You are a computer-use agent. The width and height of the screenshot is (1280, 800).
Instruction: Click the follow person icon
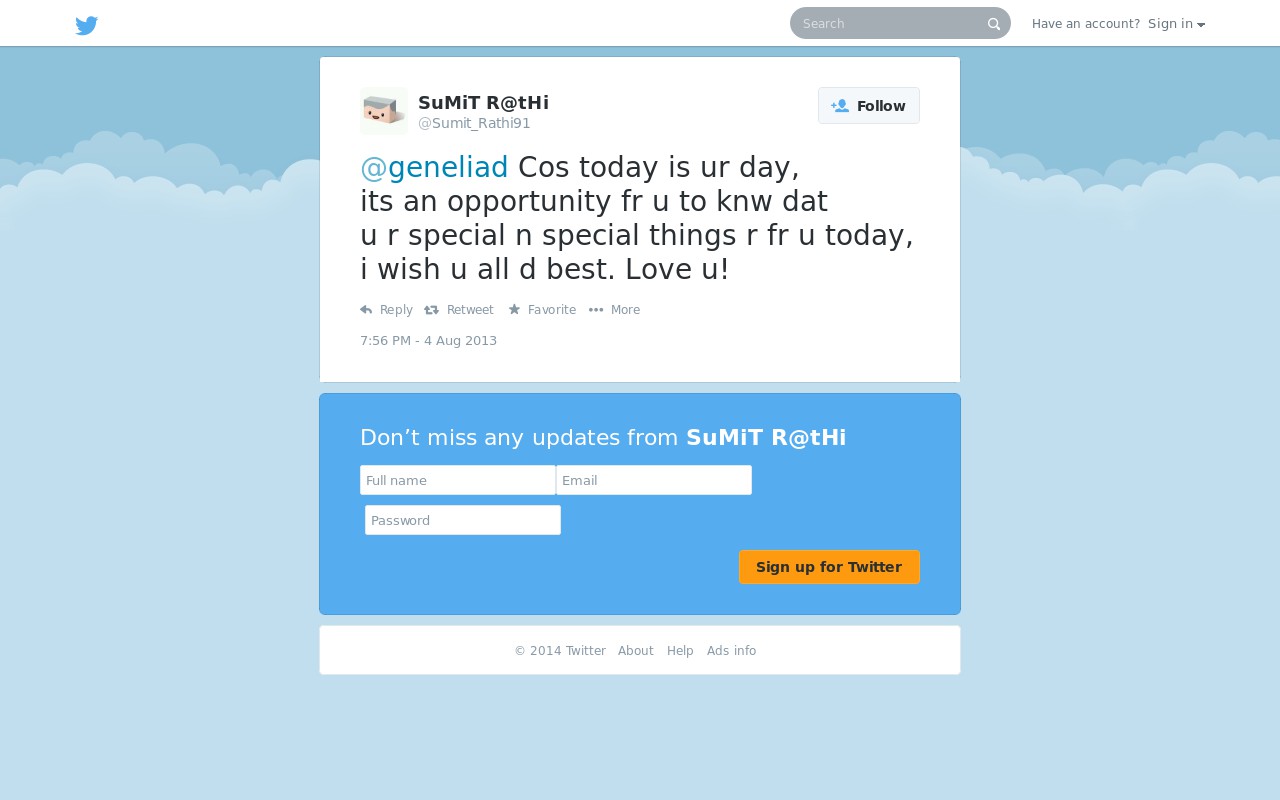click(x=840, y=106)
